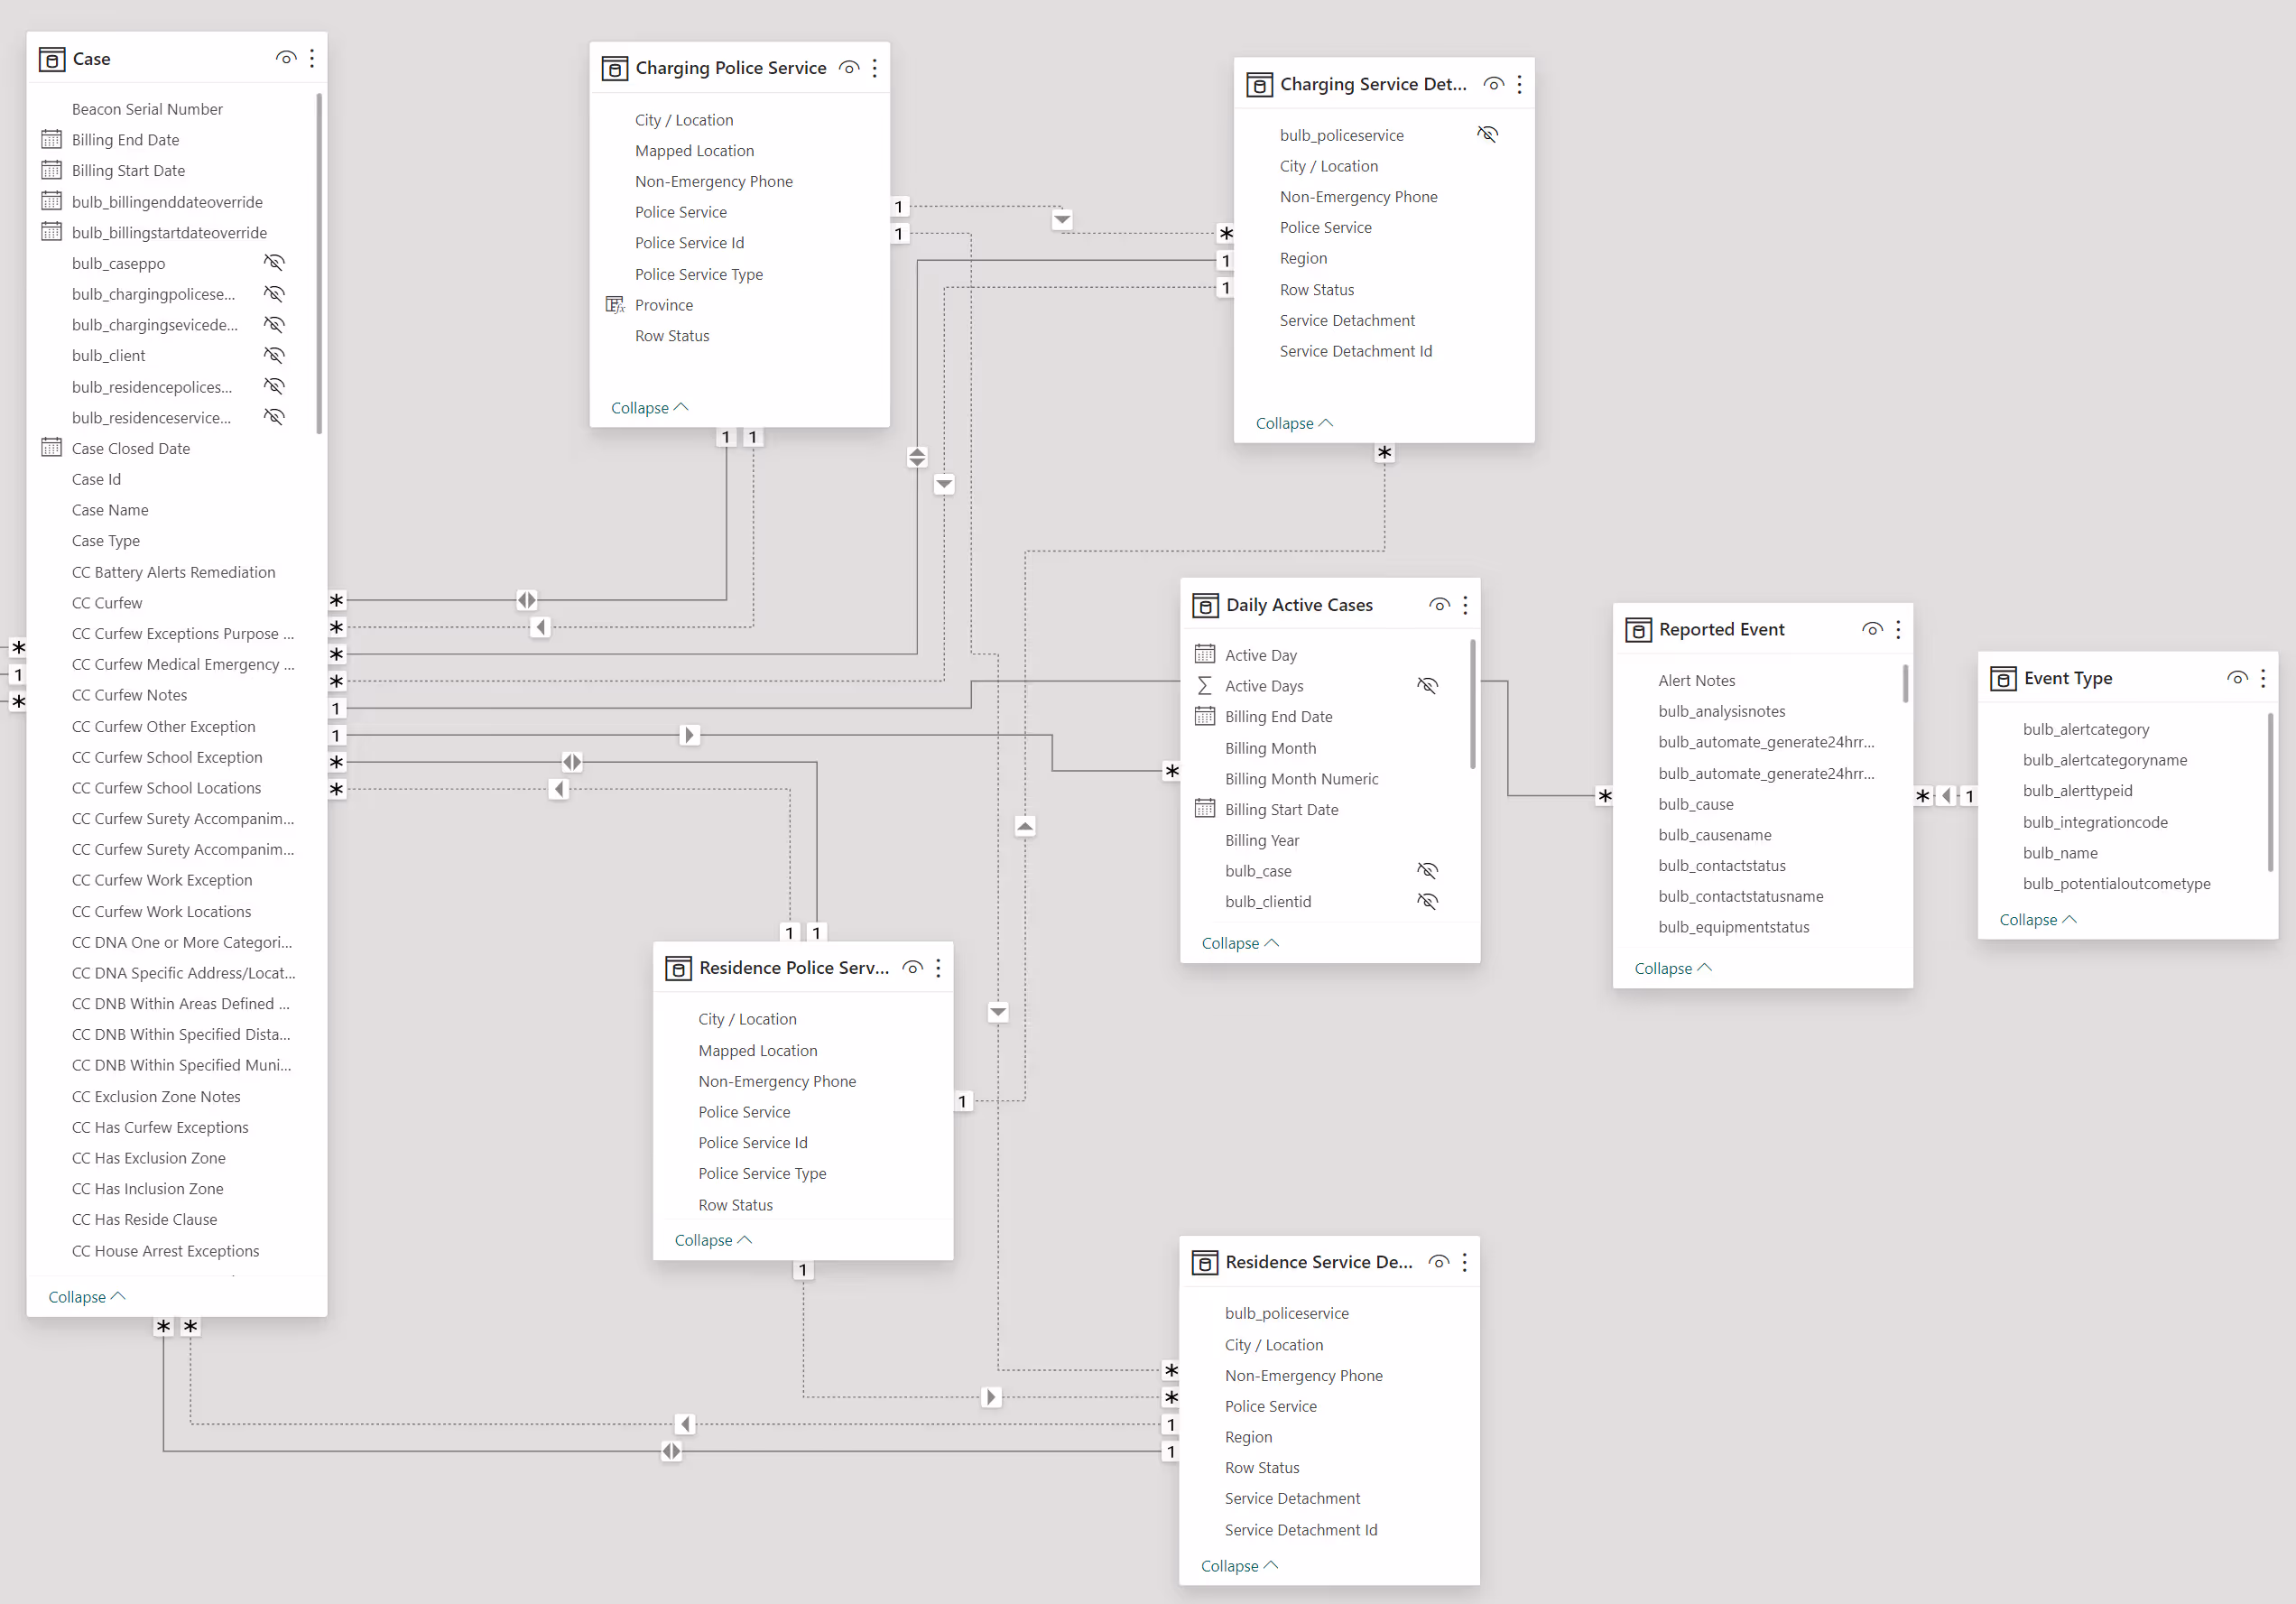The width and height of the screenshot is (2296, 1604).
Task: Click the calculated column icon beside Province
Action: point(615,305)
